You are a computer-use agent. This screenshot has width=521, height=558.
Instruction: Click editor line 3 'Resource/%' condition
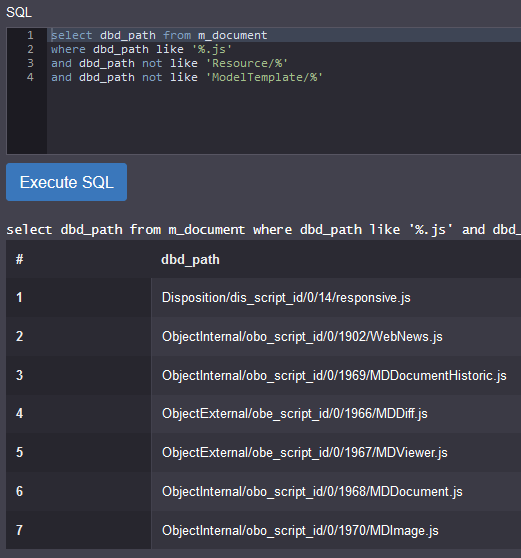pos(169,63)
